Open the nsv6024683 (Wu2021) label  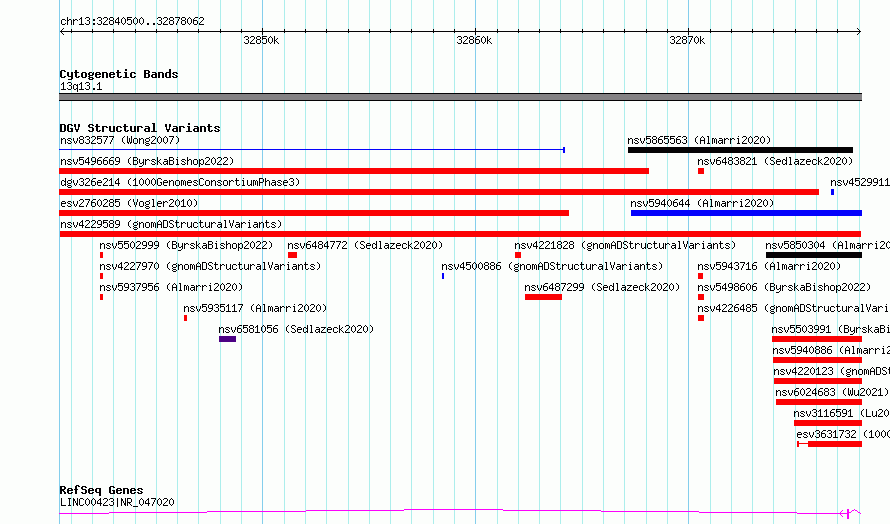(832, 392)
